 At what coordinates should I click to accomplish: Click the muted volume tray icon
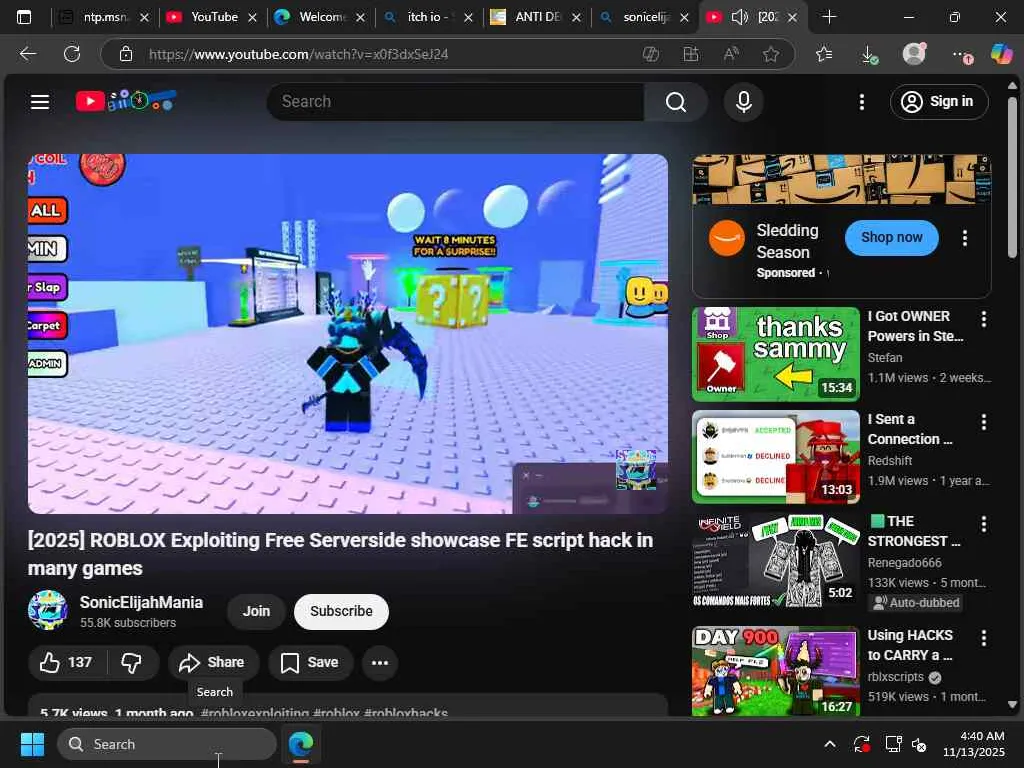pos(919,744)
